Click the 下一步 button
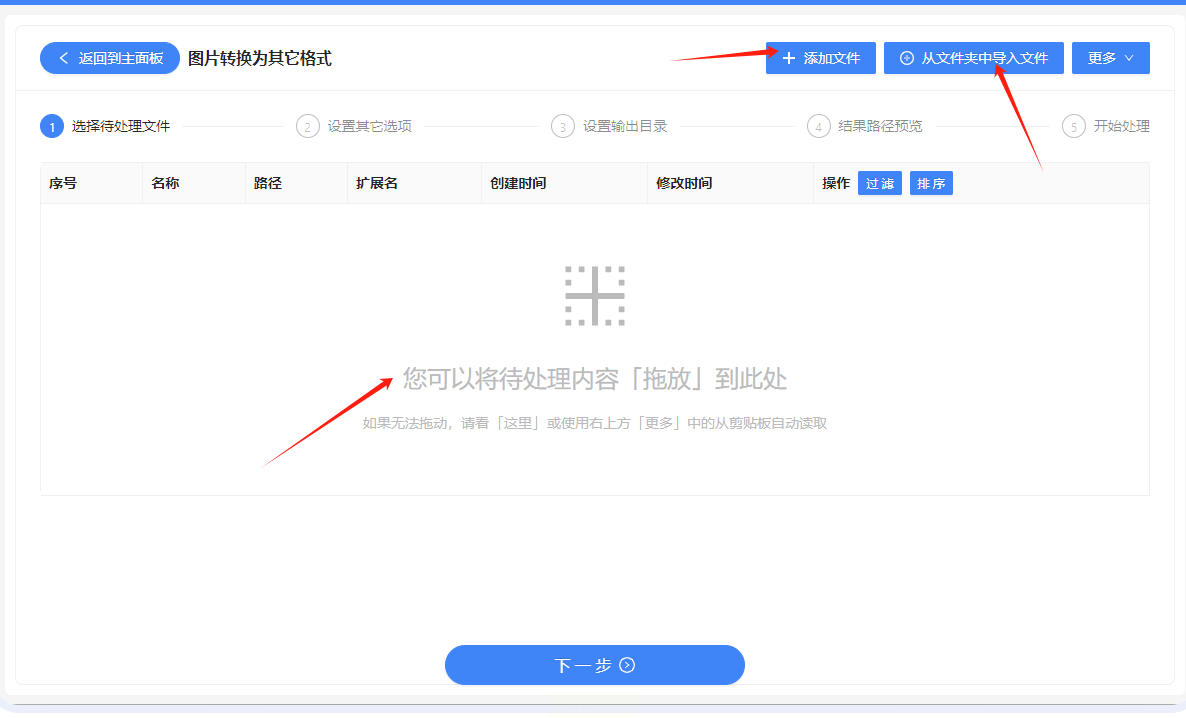The image size is (1186, 718). point(595,665)
